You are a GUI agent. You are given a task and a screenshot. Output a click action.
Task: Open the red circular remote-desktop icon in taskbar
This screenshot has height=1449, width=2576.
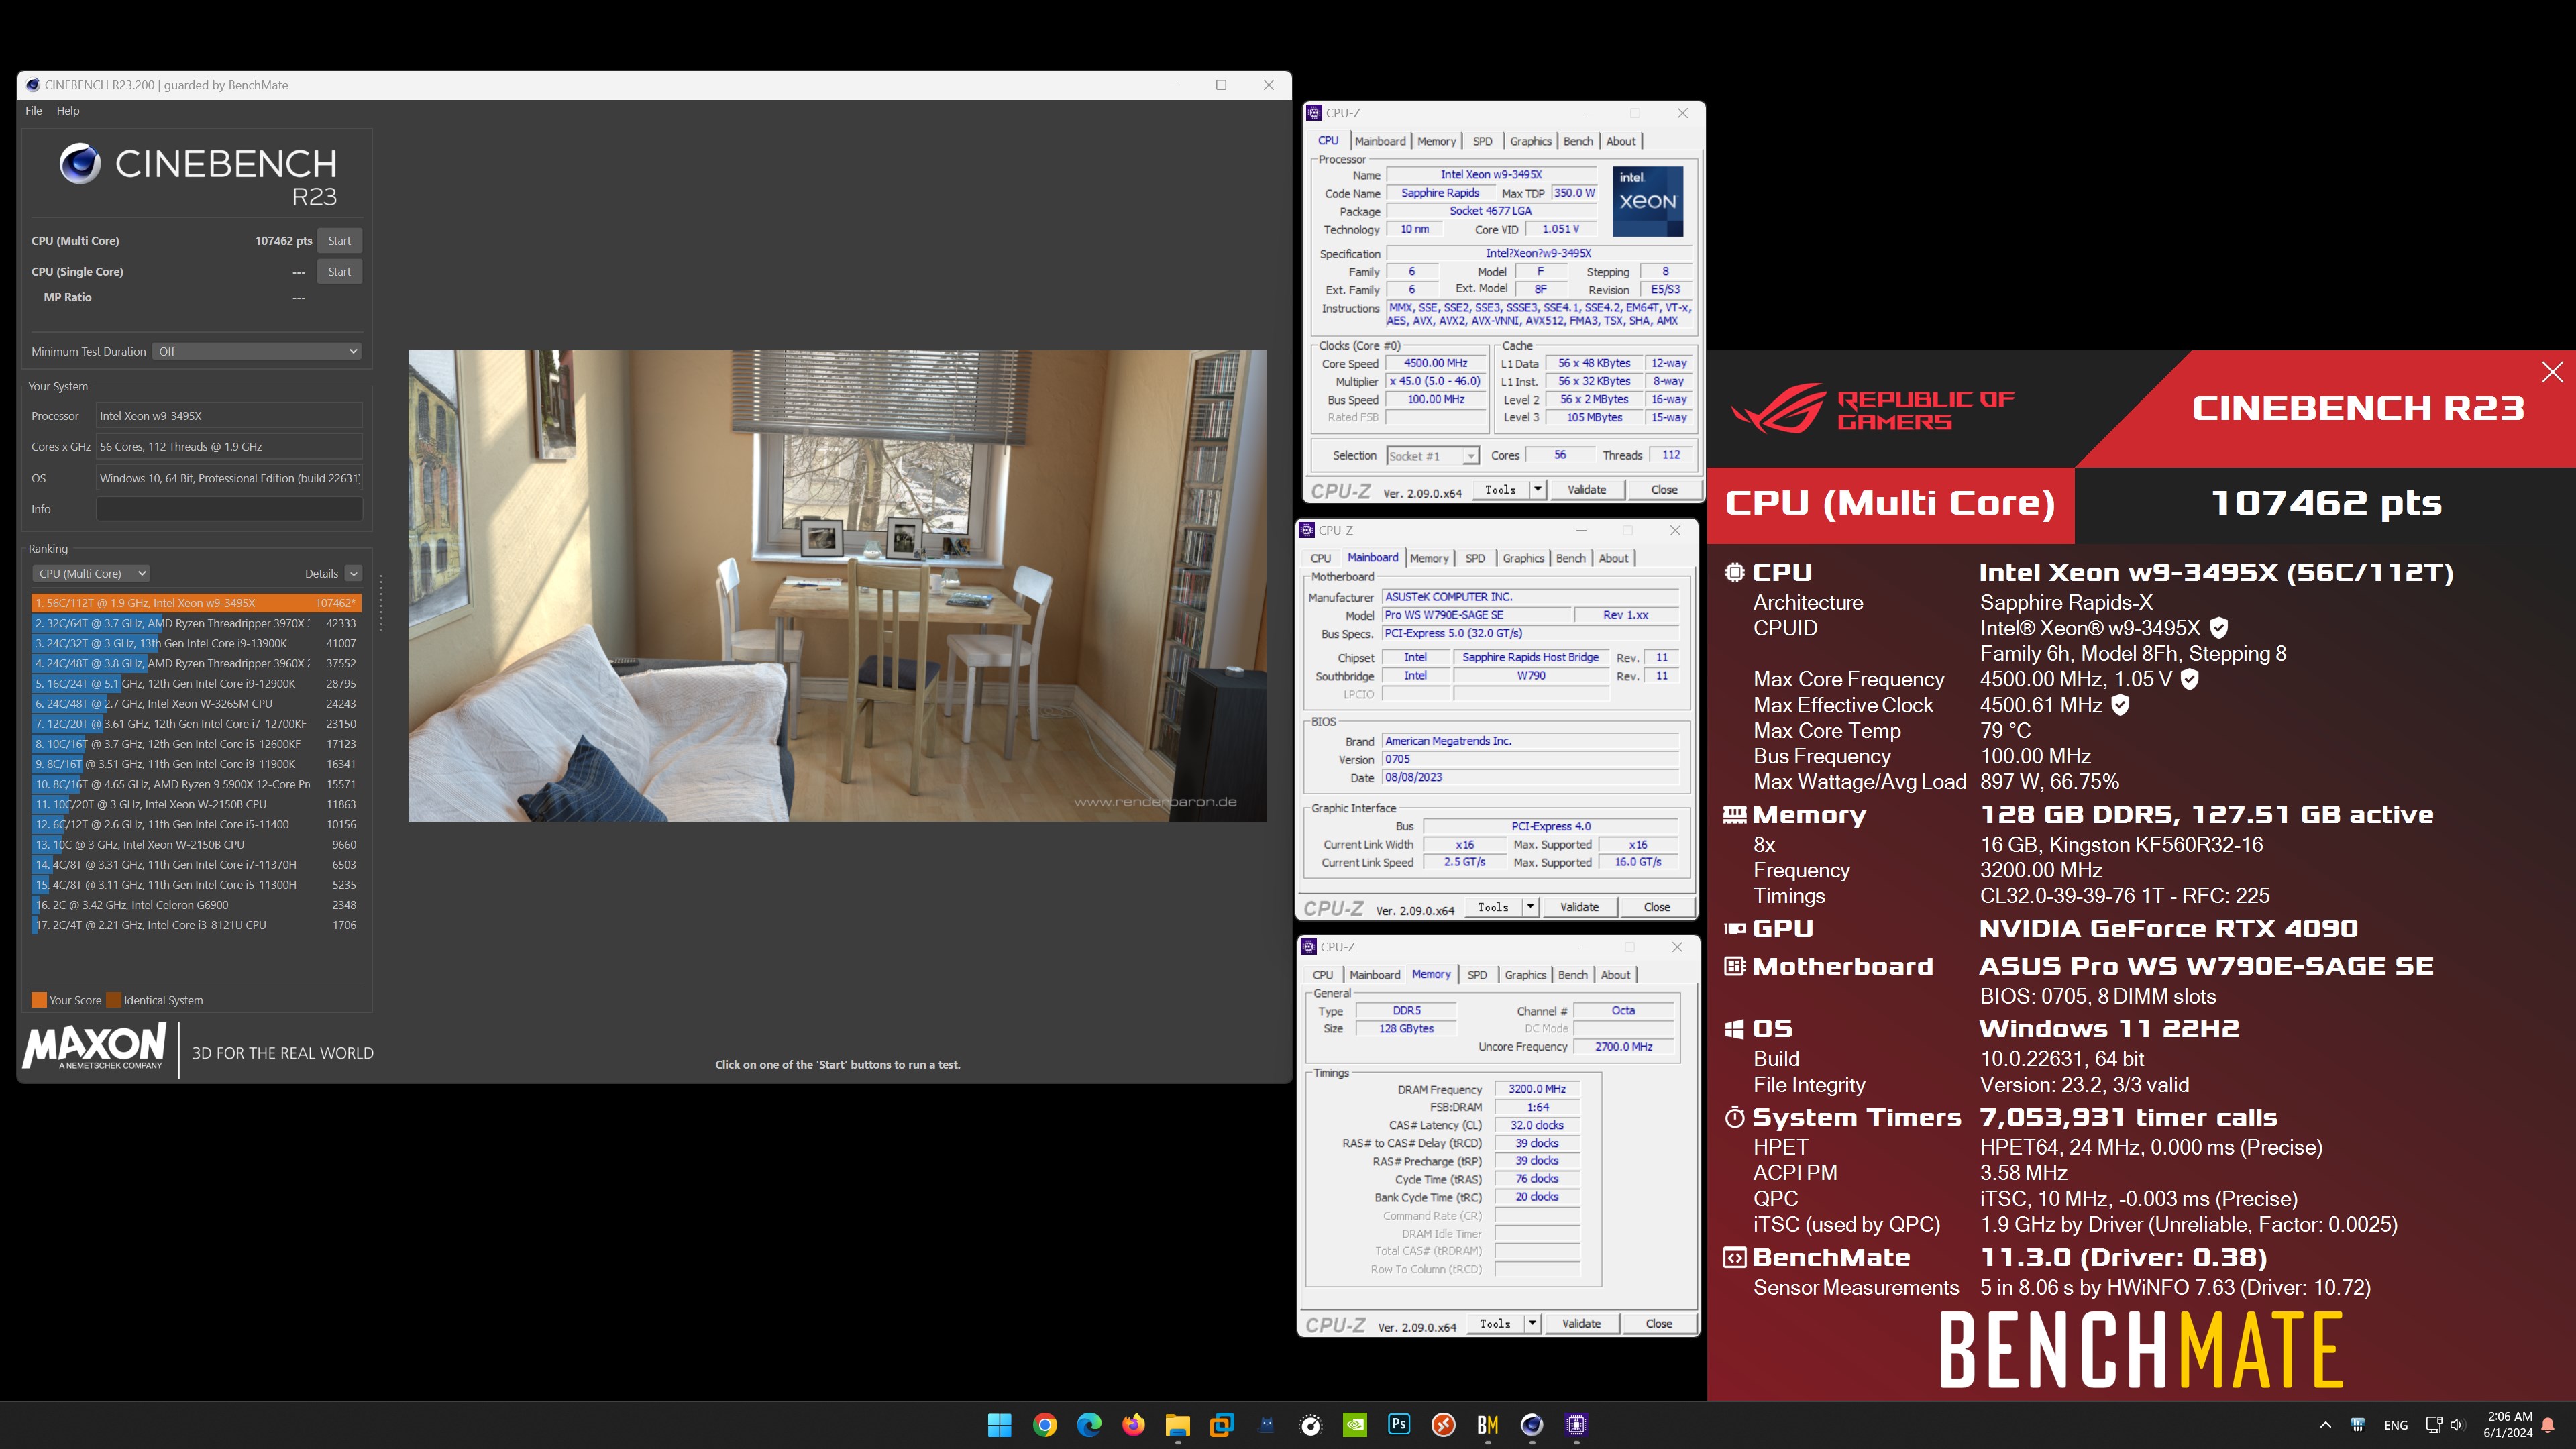1443,1425
